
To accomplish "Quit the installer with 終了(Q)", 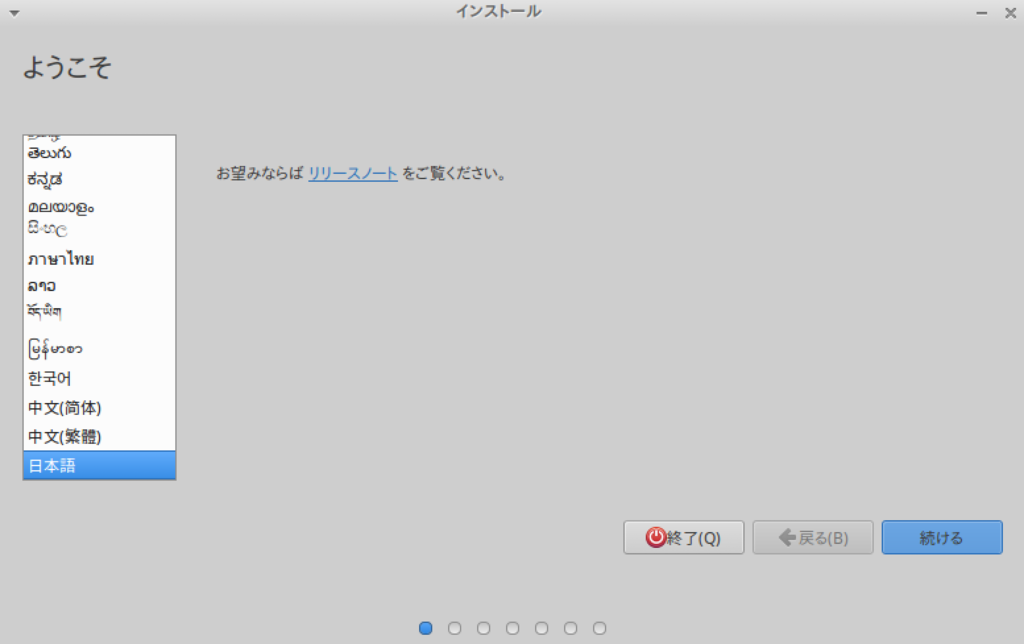I will (x=684, y=537).
